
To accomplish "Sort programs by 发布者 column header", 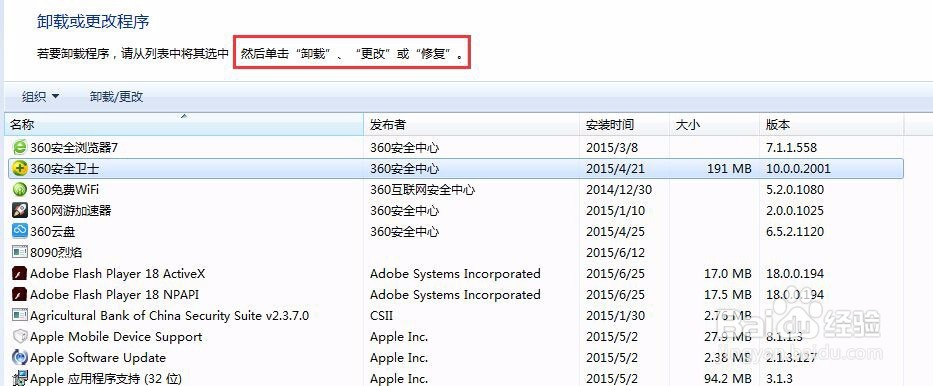I will [x=471, y=124].
